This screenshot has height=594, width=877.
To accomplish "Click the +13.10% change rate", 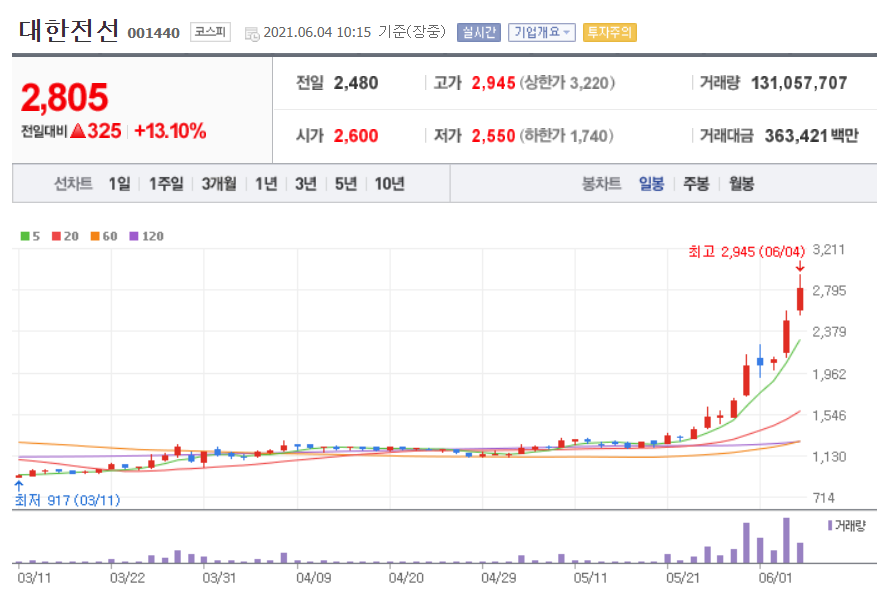I will pos(171,131).
